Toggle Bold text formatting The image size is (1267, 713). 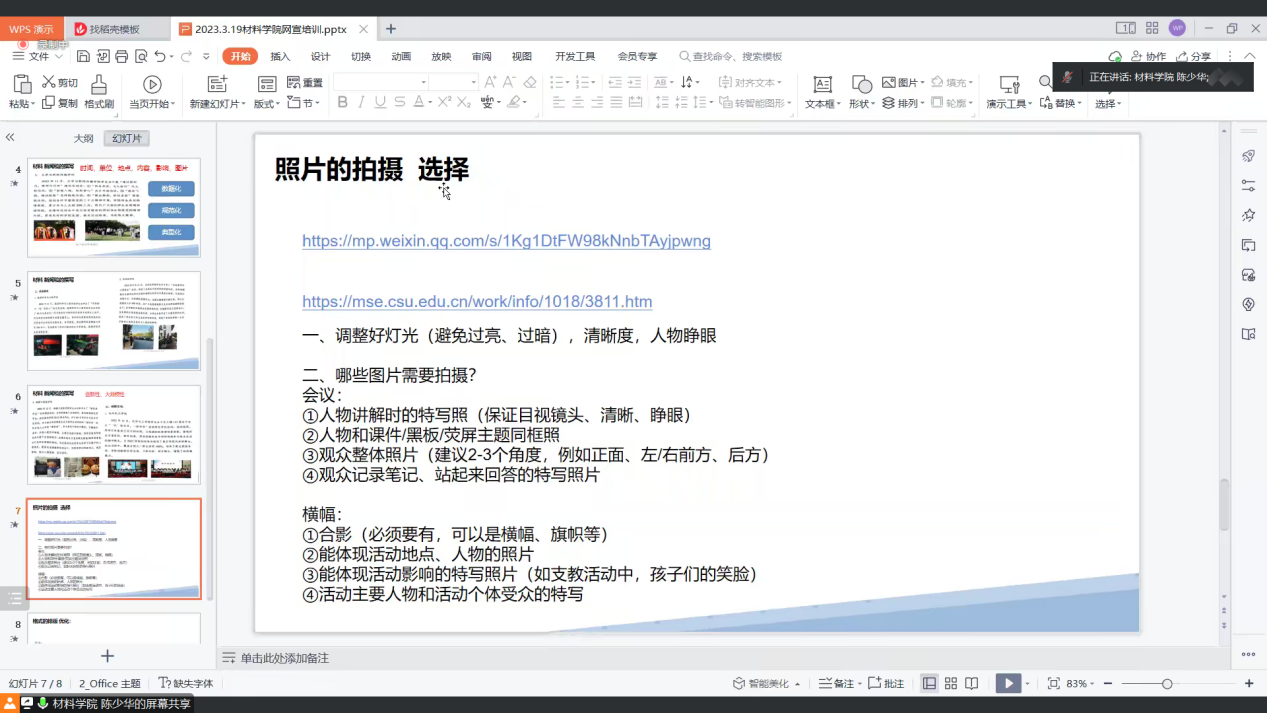[343, 102]
